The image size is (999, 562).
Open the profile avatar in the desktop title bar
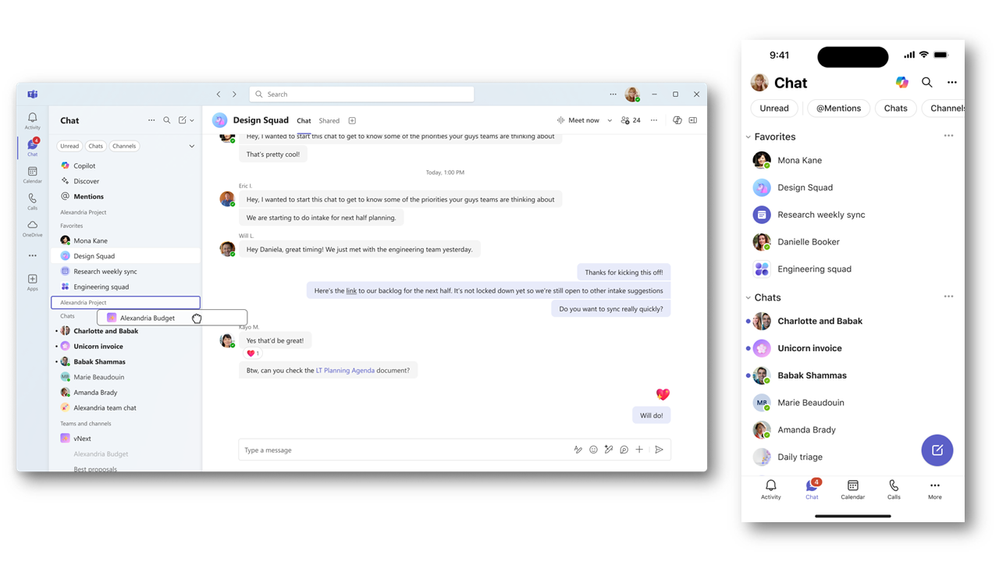pyautogui.click(x=632, y=94)
